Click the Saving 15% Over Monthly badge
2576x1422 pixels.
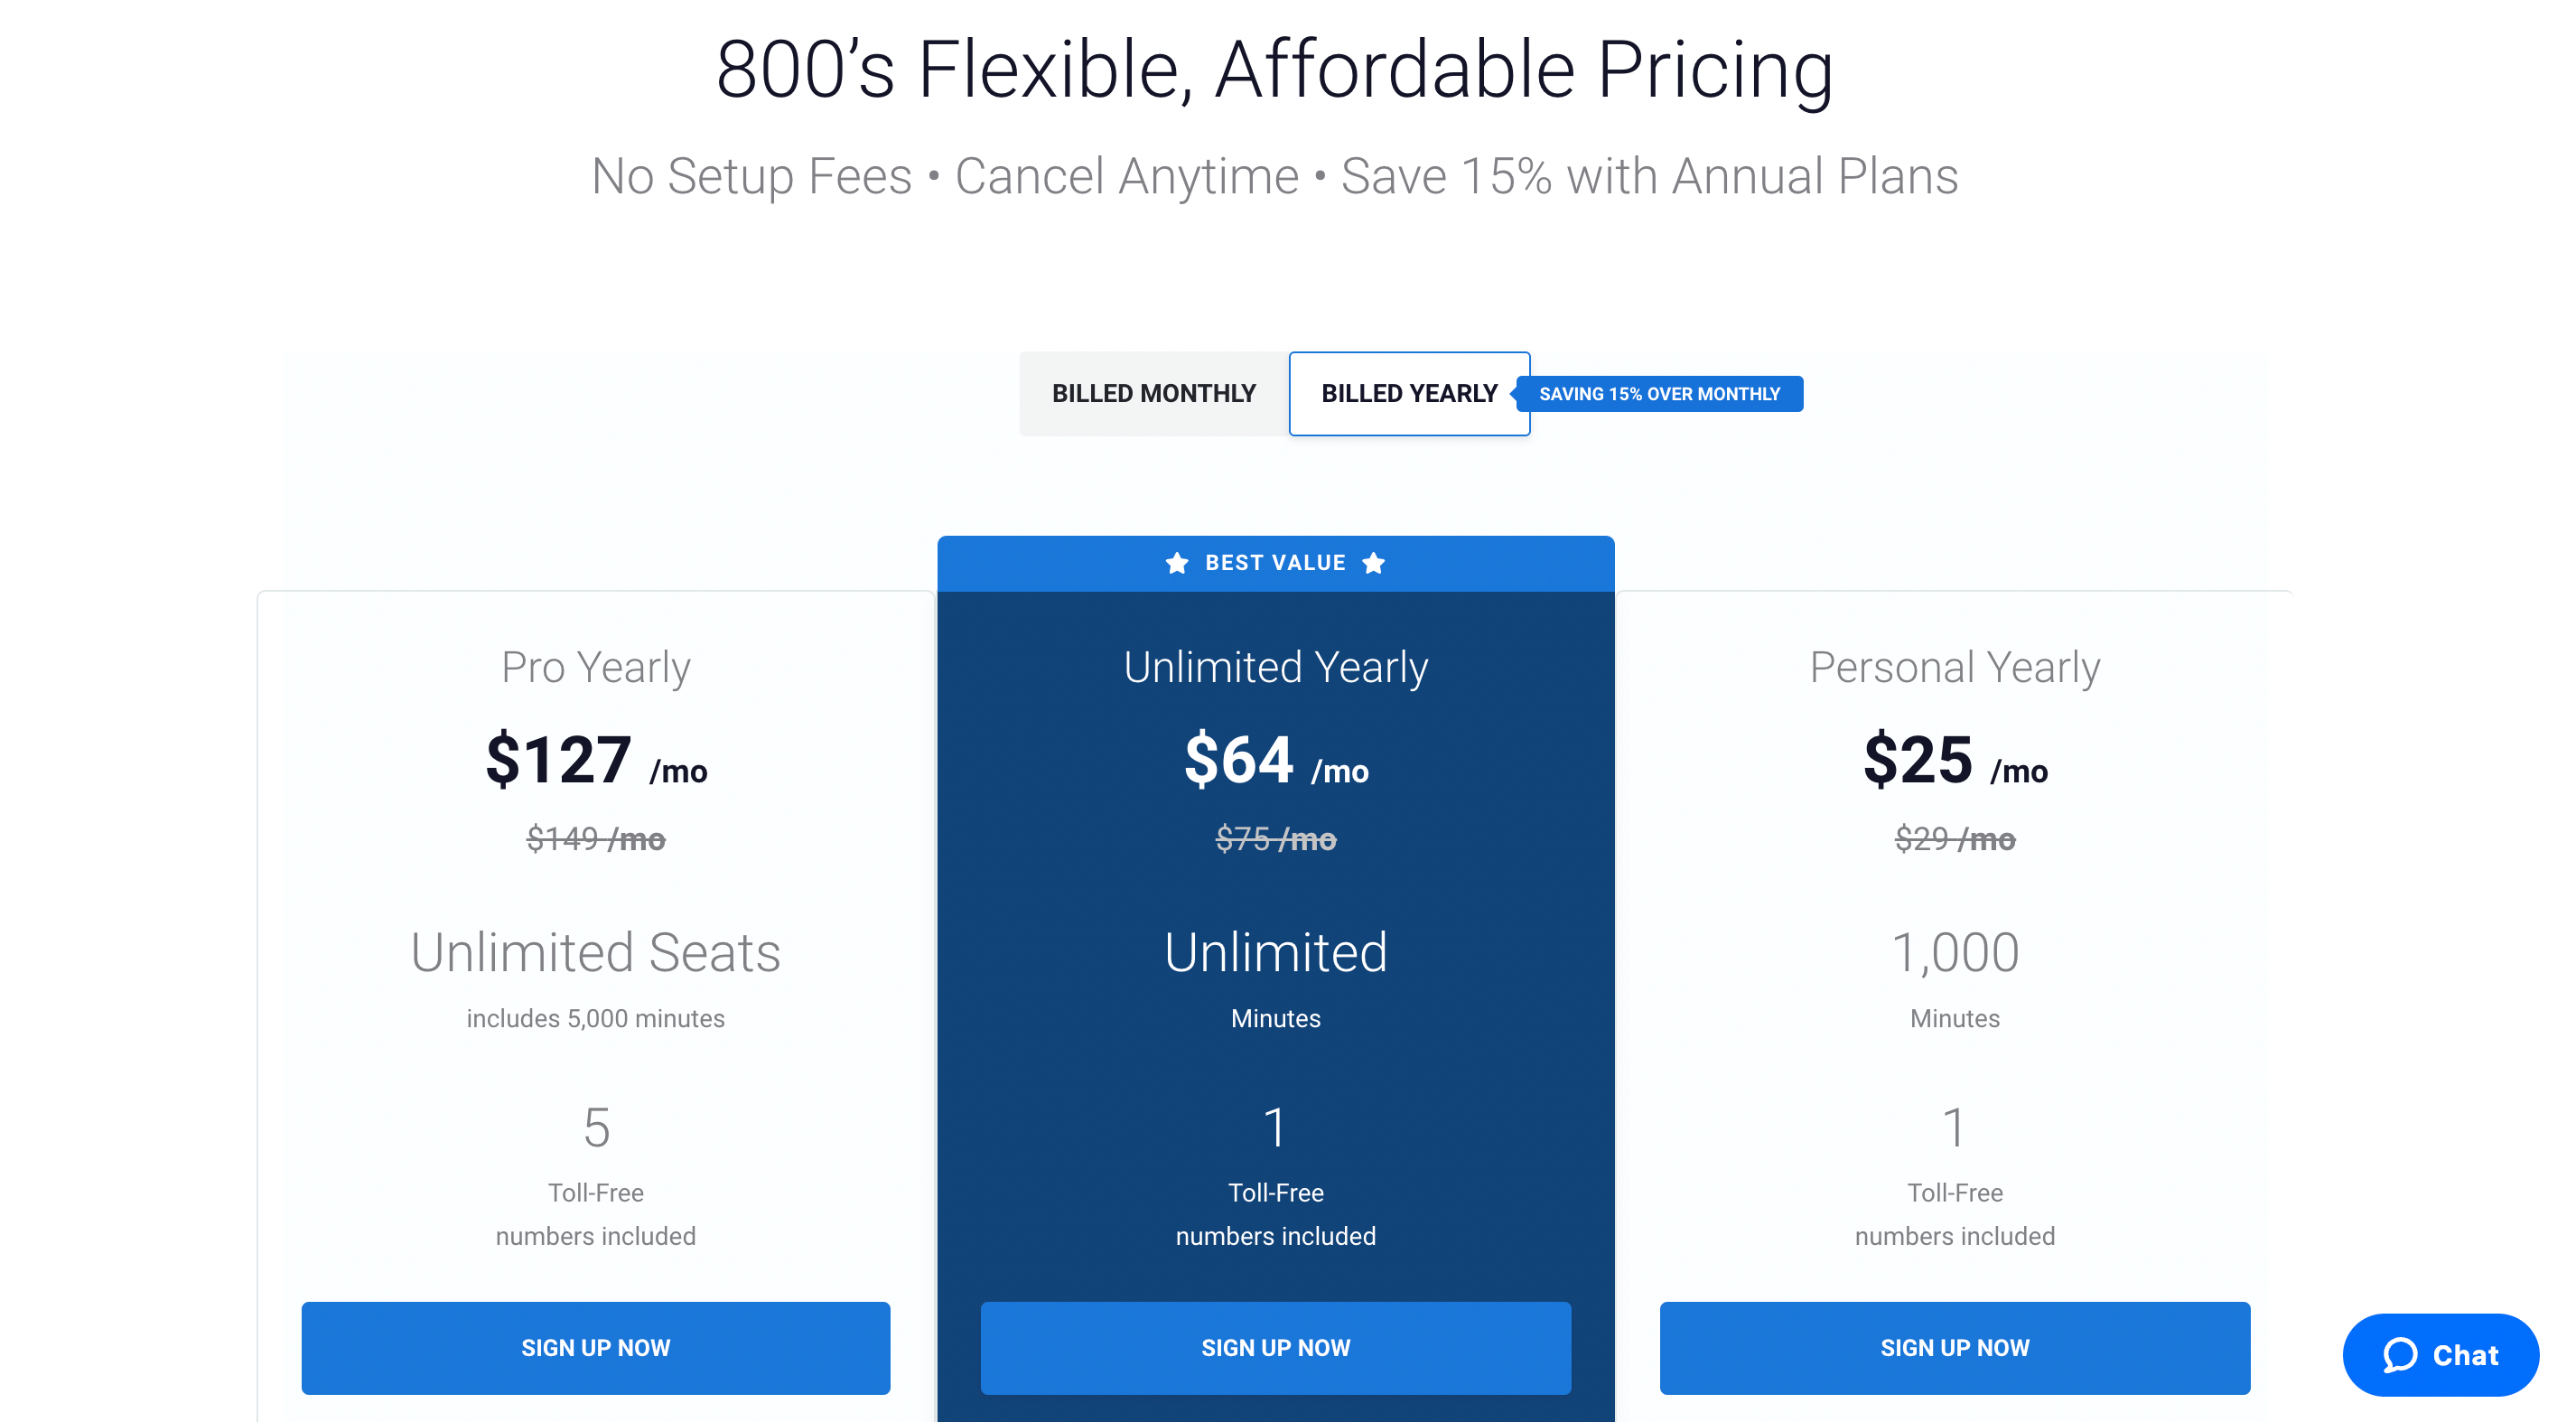[x=1659, y=394]
